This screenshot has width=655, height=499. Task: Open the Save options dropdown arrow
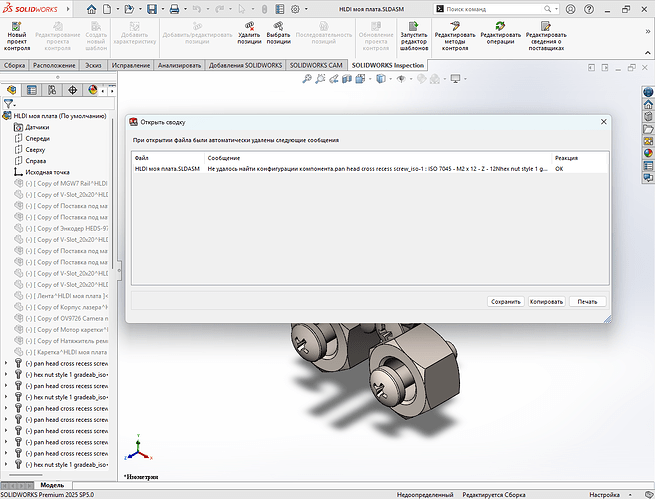[x=162, y=9]
